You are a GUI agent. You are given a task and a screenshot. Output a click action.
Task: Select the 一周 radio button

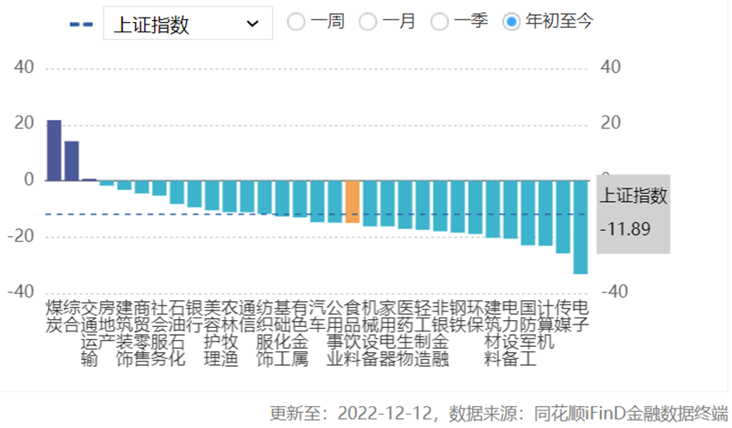click(x=296, y=21)
